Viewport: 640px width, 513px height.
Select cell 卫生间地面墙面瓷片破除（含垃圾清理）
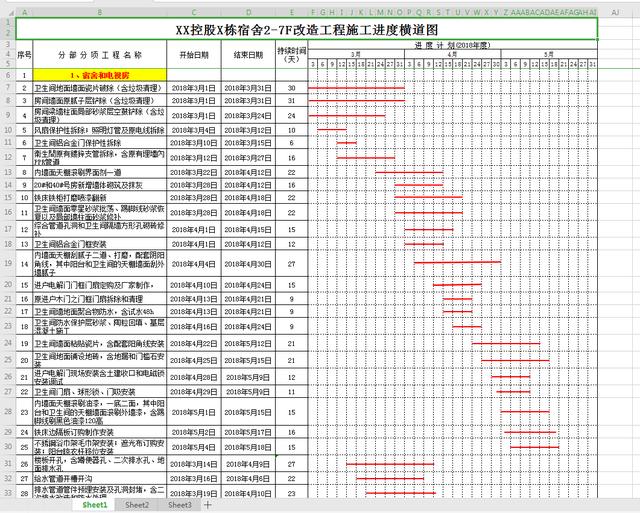[100, 88]
